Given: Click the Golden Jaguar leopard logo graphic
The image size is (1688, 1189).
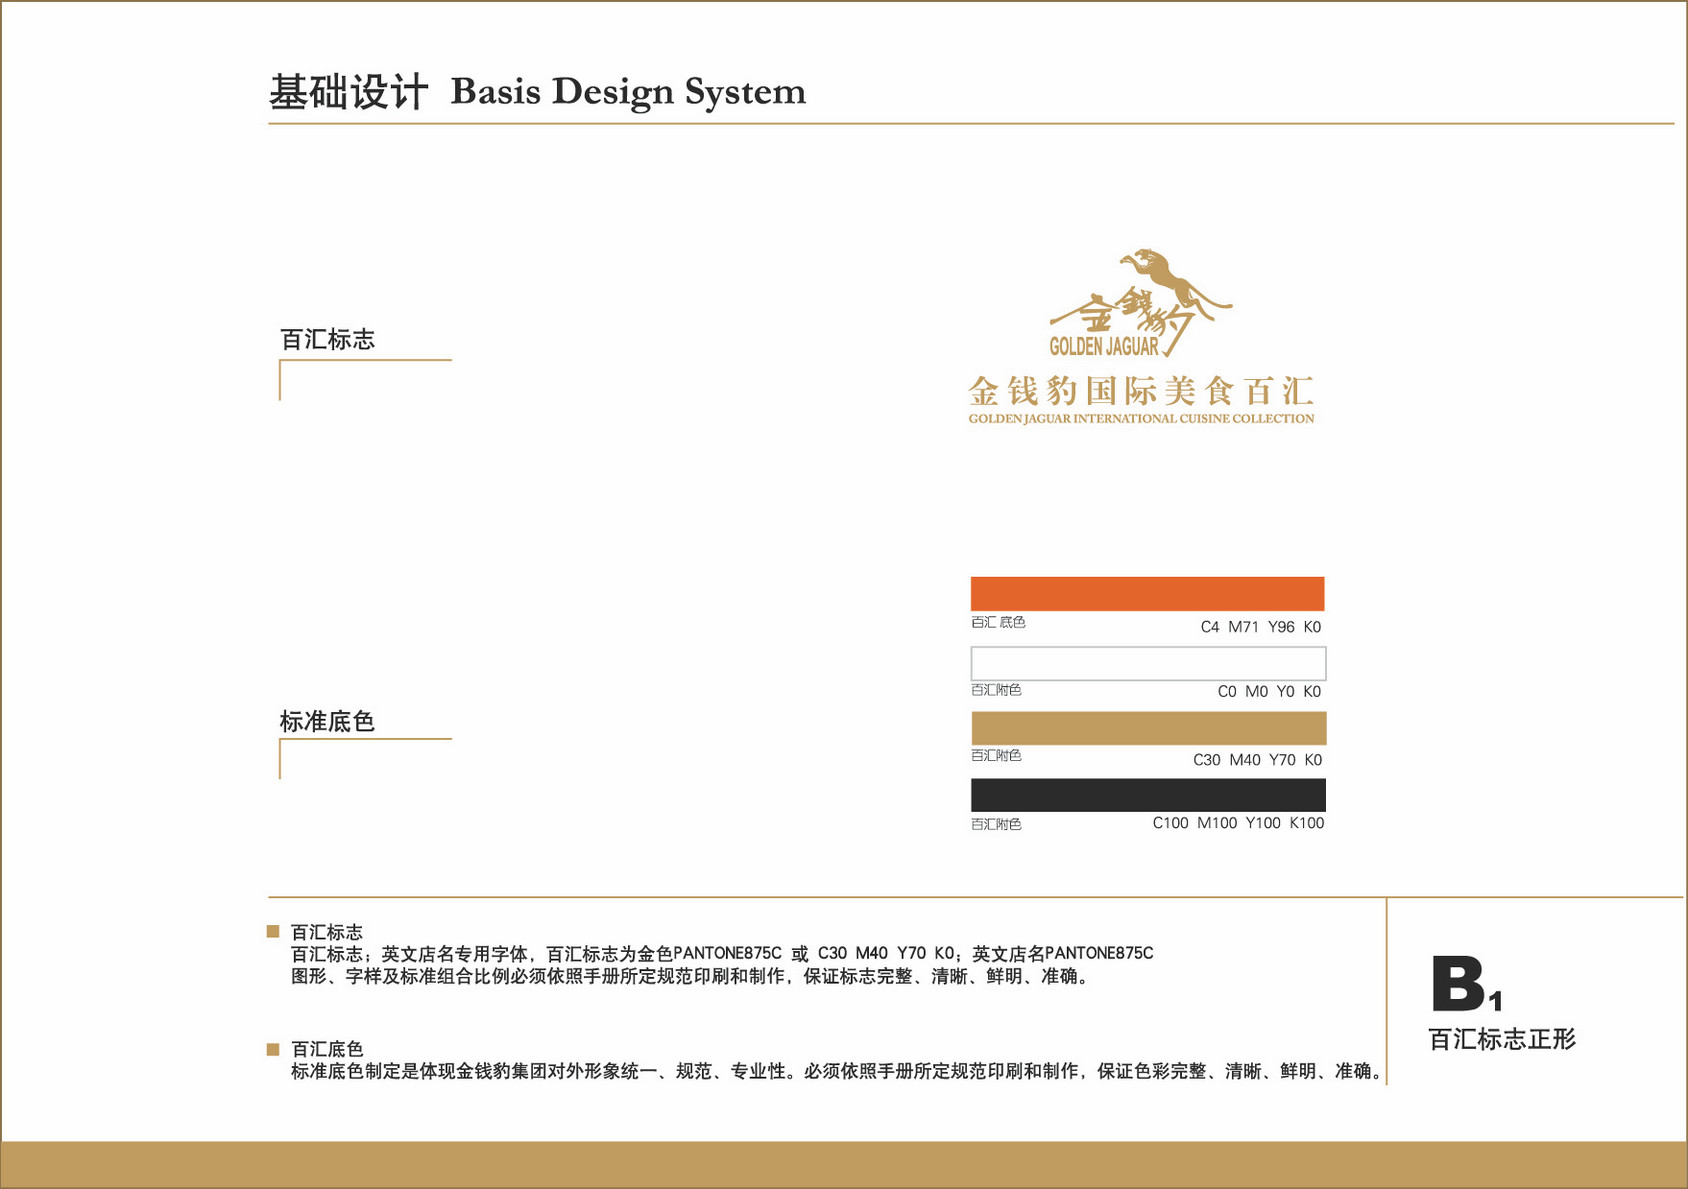Looking at the screenshot, I should 1140,303.
